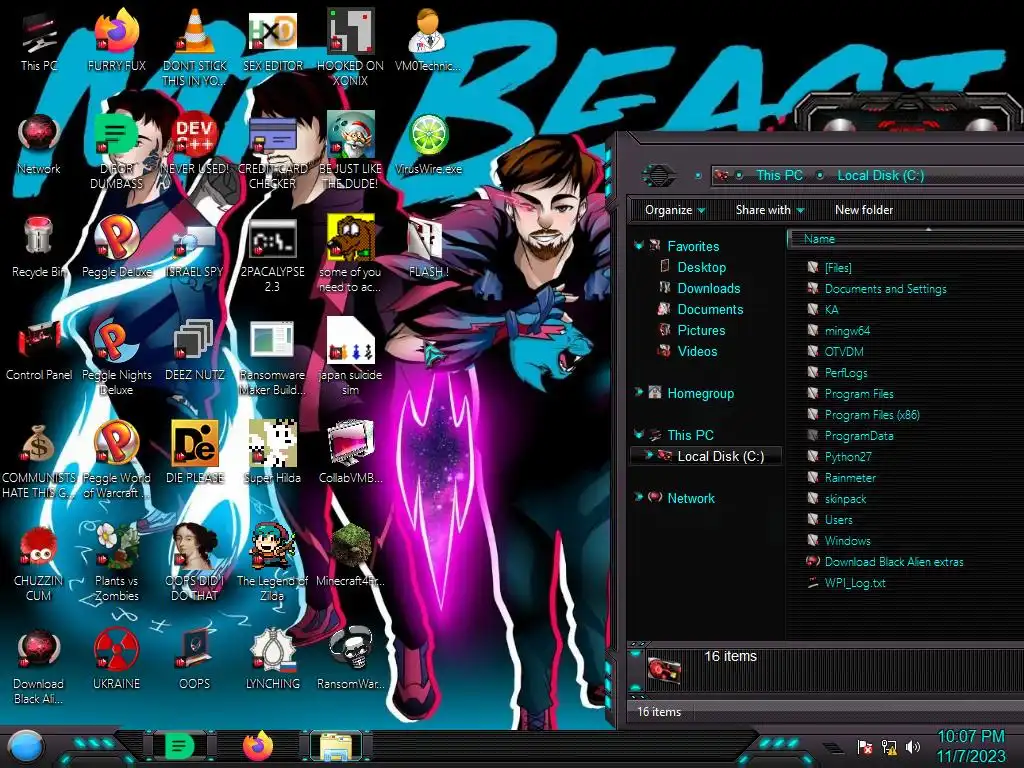Select the Minecraft4Fr desktop icon
The image size is (1024, 768).
(350, 555)
